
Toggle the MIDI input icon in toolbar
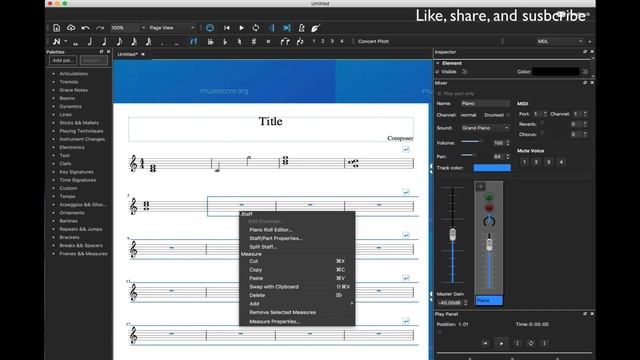(210, 28)
